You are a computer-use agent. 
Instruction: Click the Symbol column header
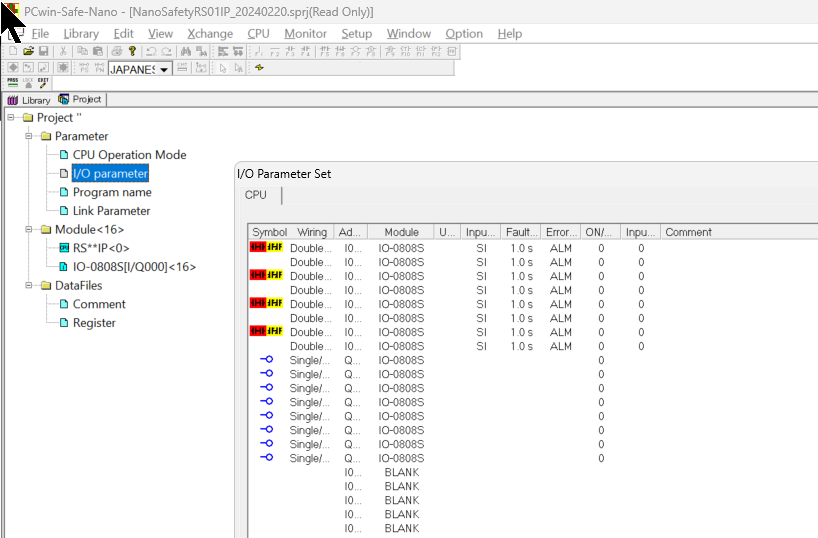pos(269,232)
